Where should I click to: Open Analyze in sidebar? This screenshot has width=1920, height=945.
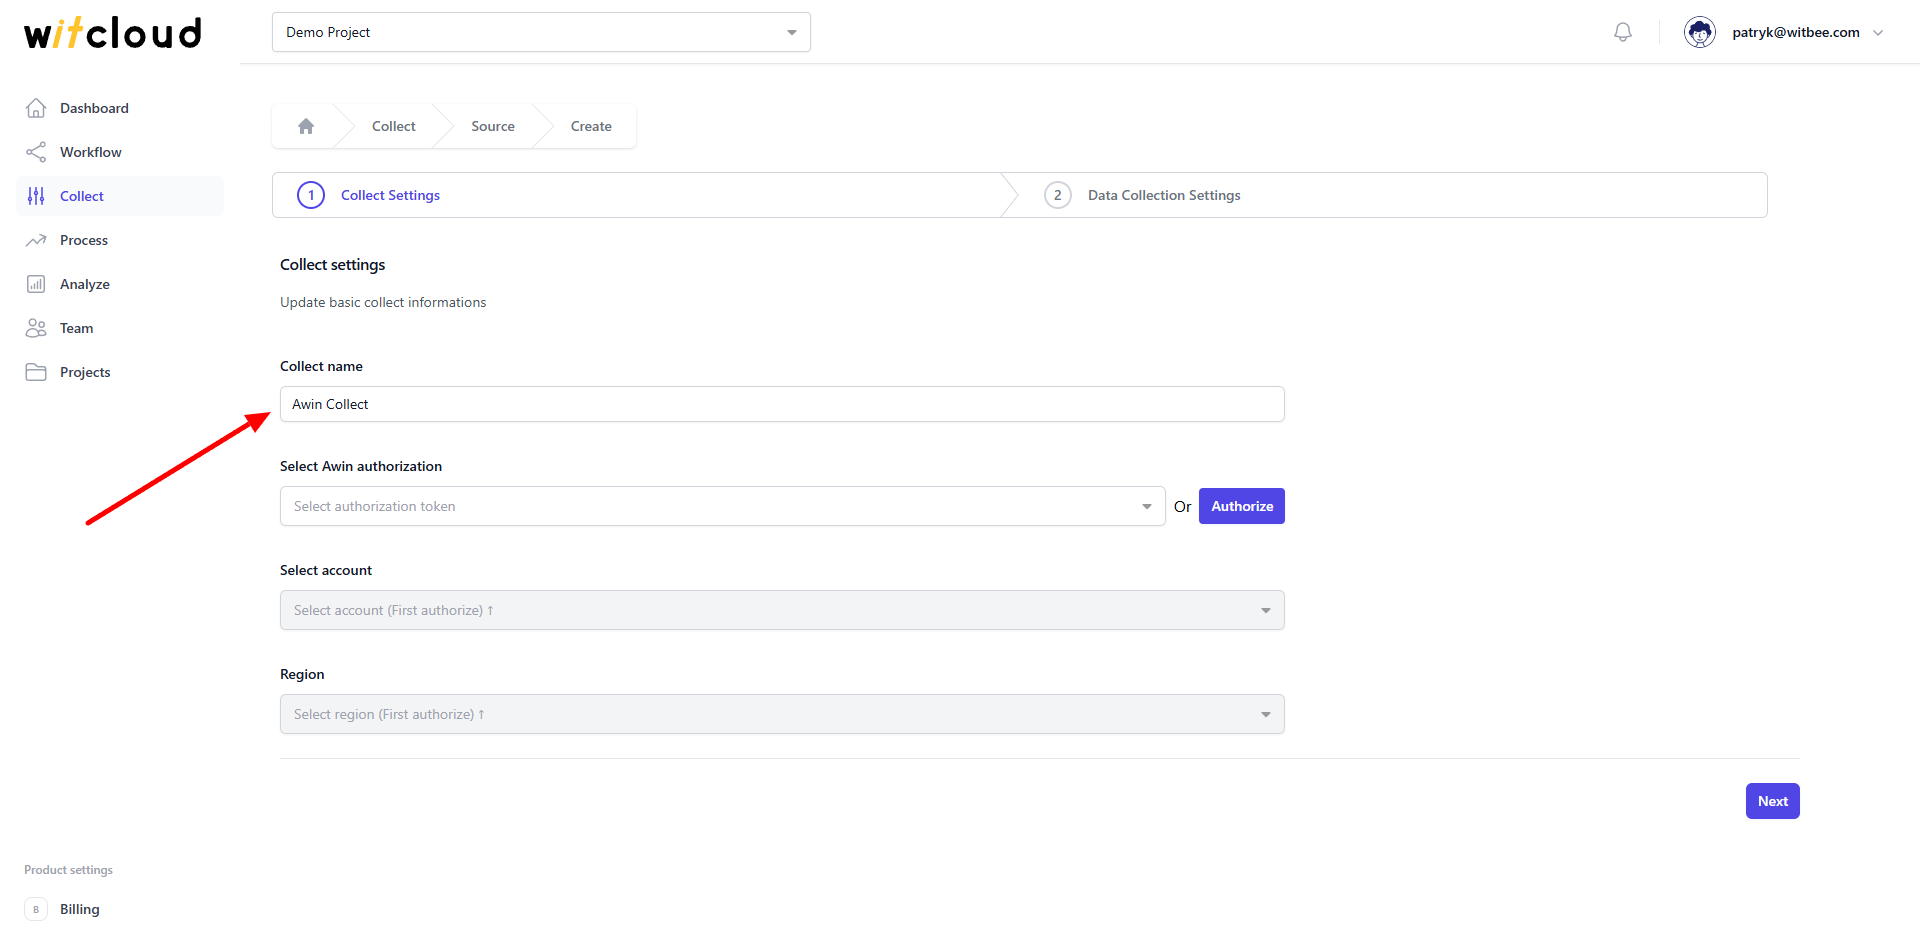[x=120, y=284]
